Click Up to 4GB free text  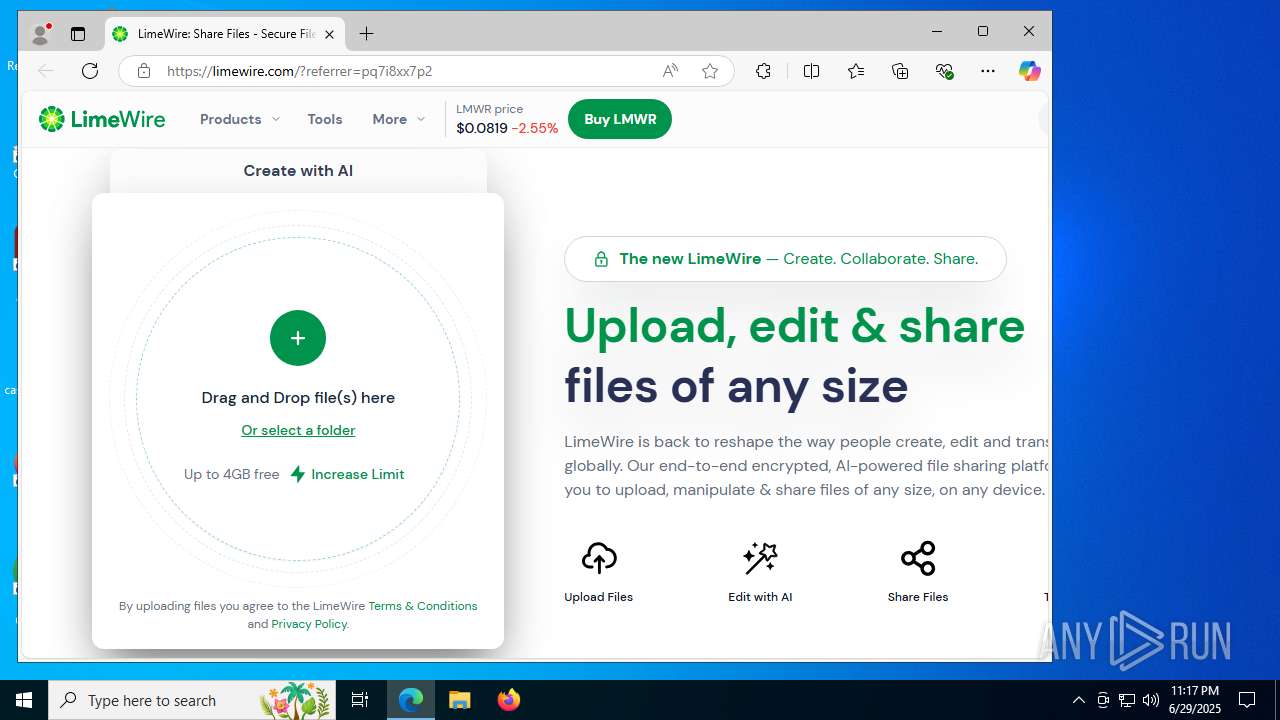tap(232, 474)
